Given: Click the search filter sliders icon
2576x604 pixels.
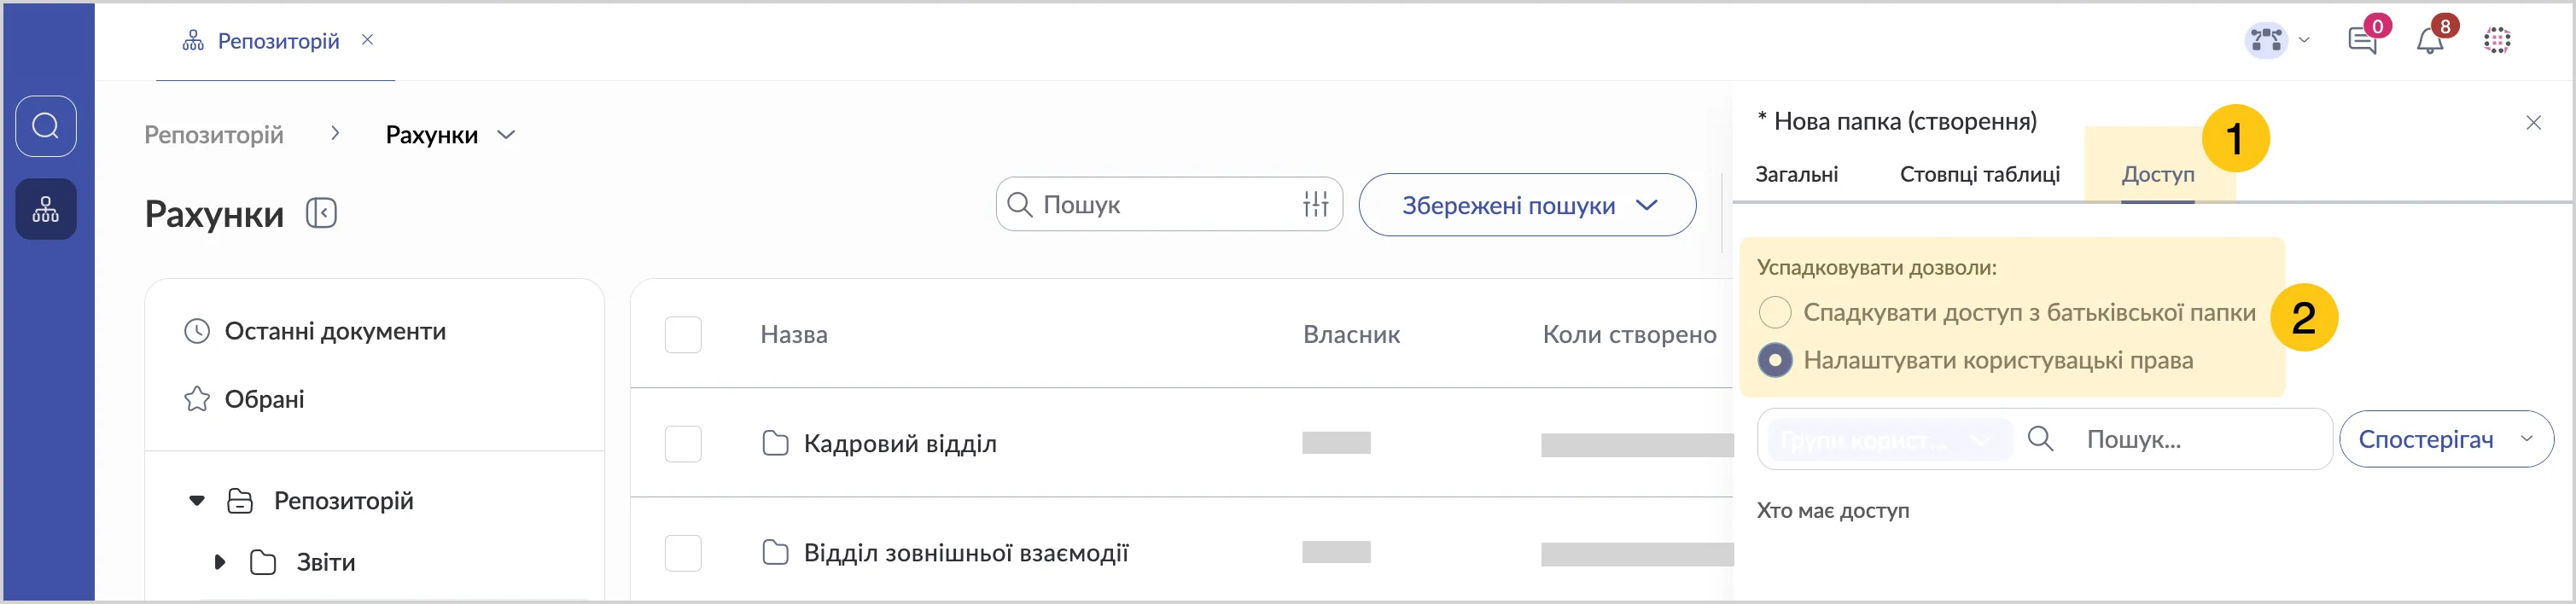Looking at the screenshot, I should pos(1315,204).
